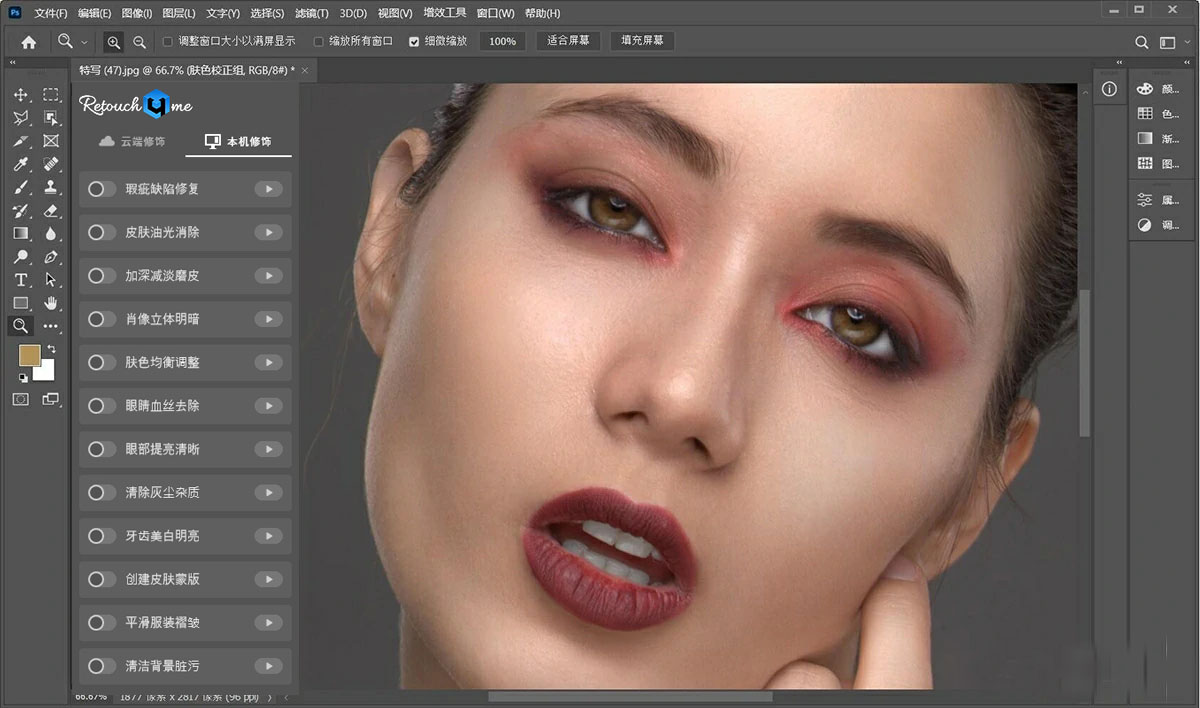Open the 滤镜(T) menu
Screen dimensions: 1200x708
tap(310, 14)
